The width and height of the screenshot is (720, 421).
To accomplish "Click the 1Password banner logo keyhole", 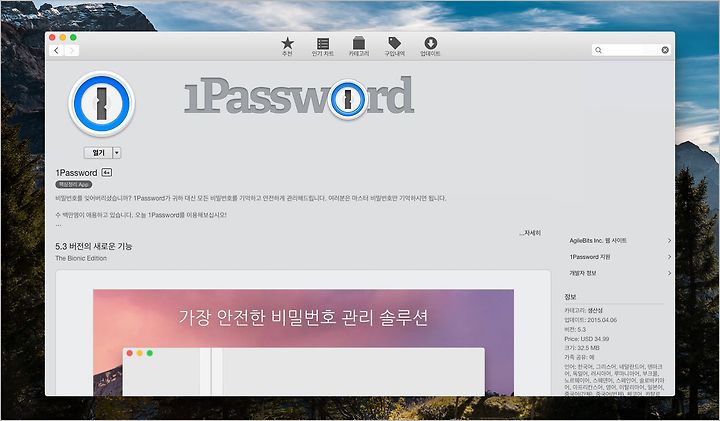I will click(x=348, y=99).
